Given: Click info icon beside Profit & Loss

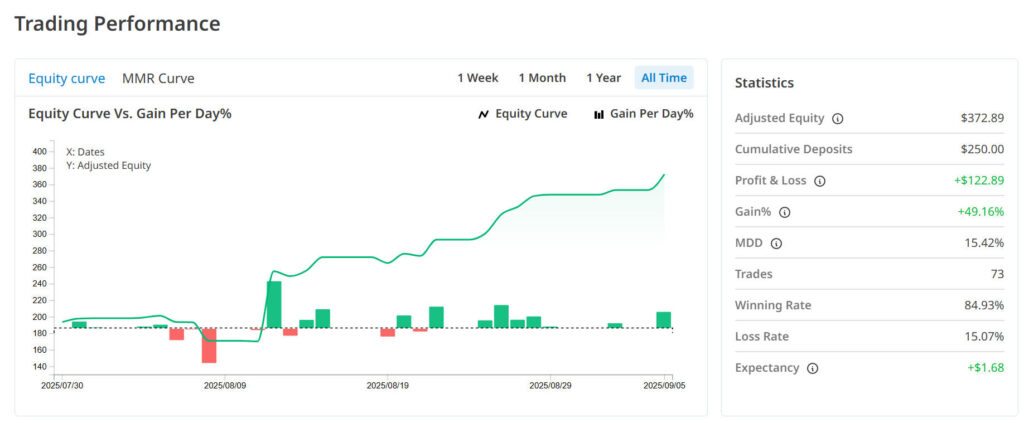Looking at the screenshot, I should (820, 181).
